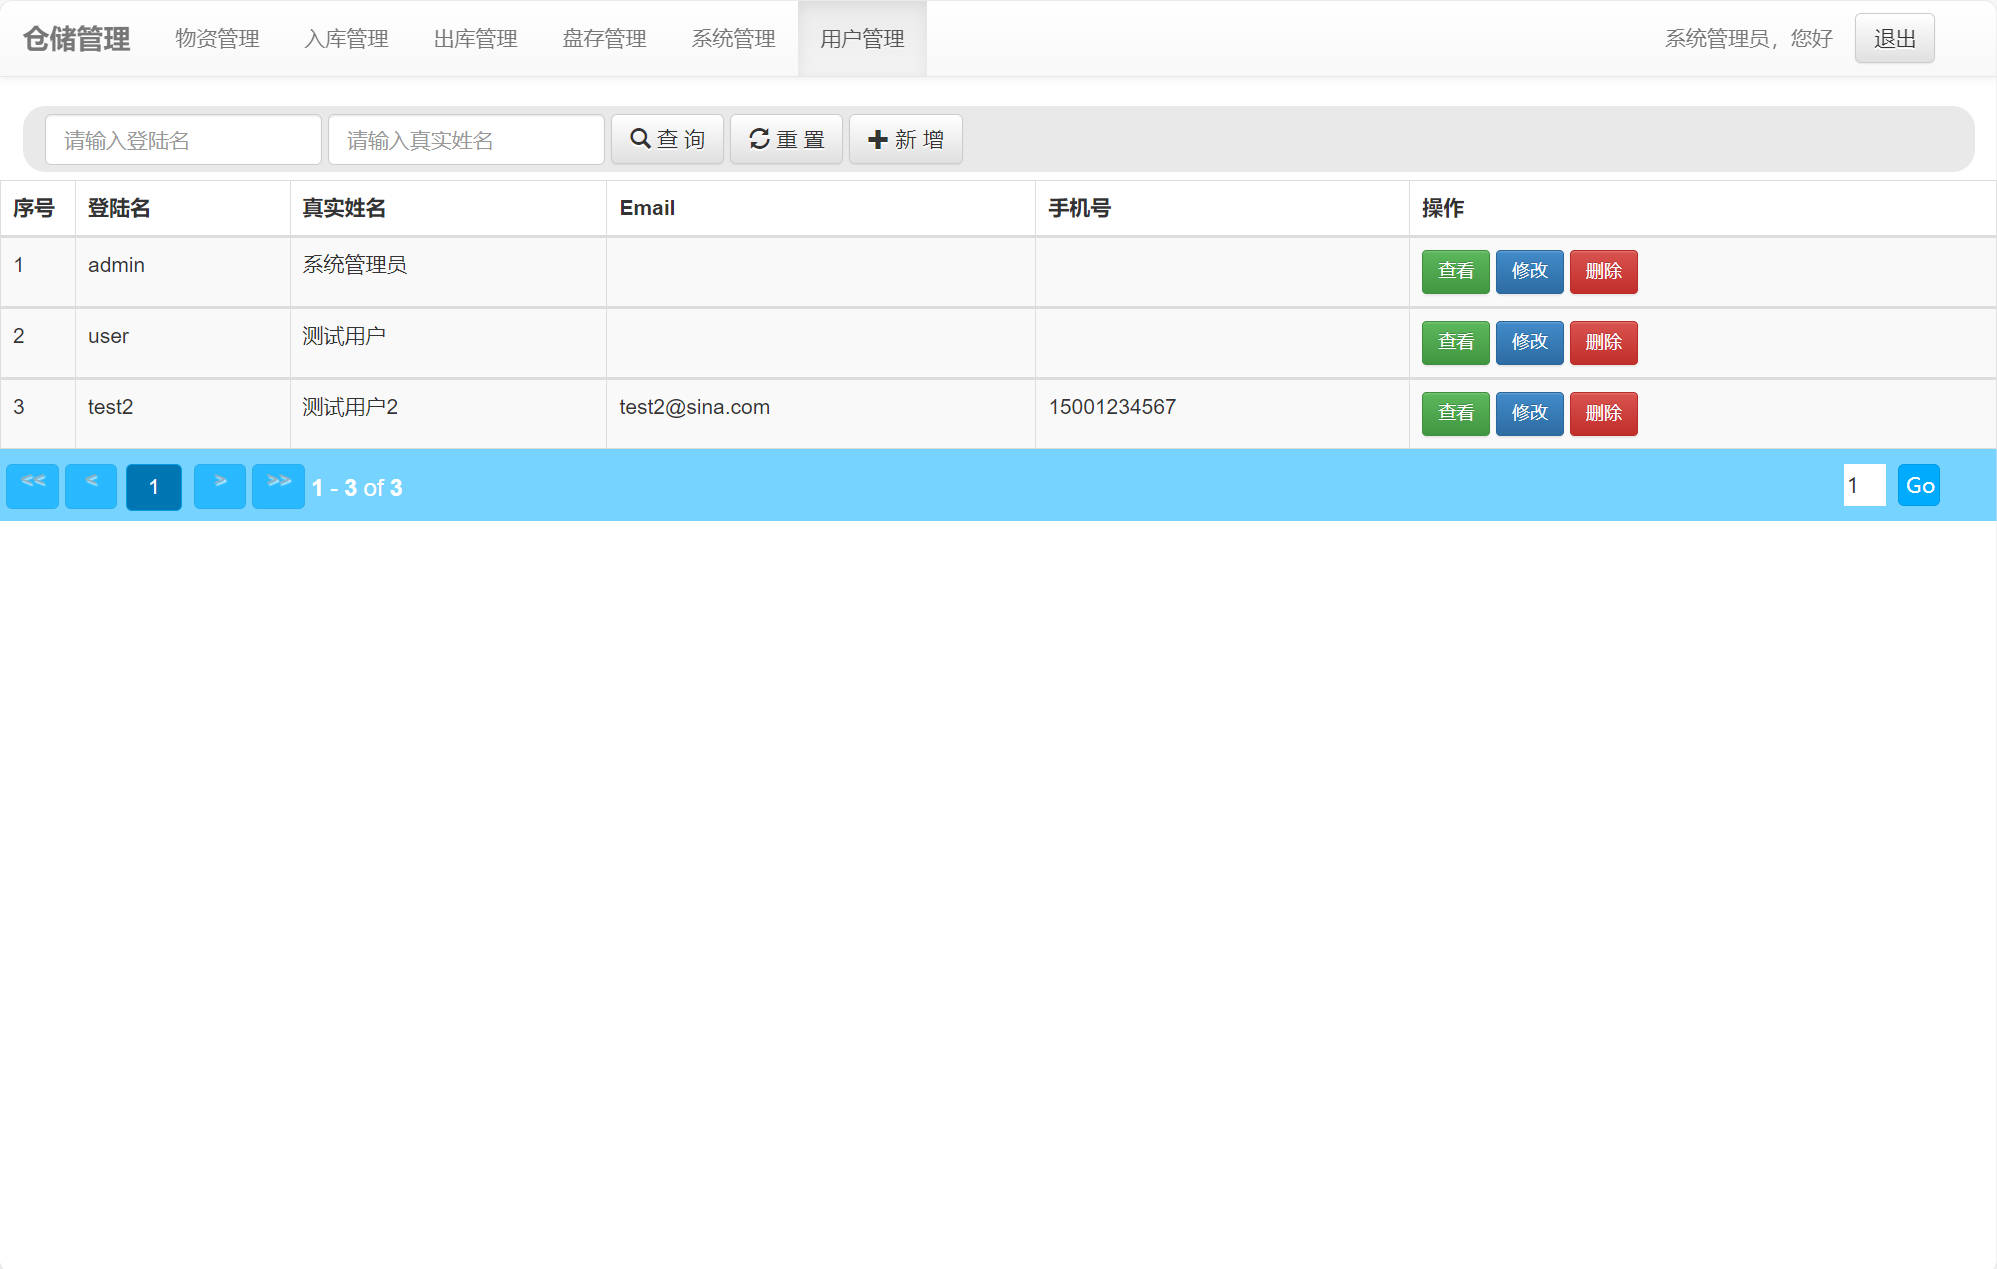Click the magnifier search icon on 查询 button

click(641, 139)
